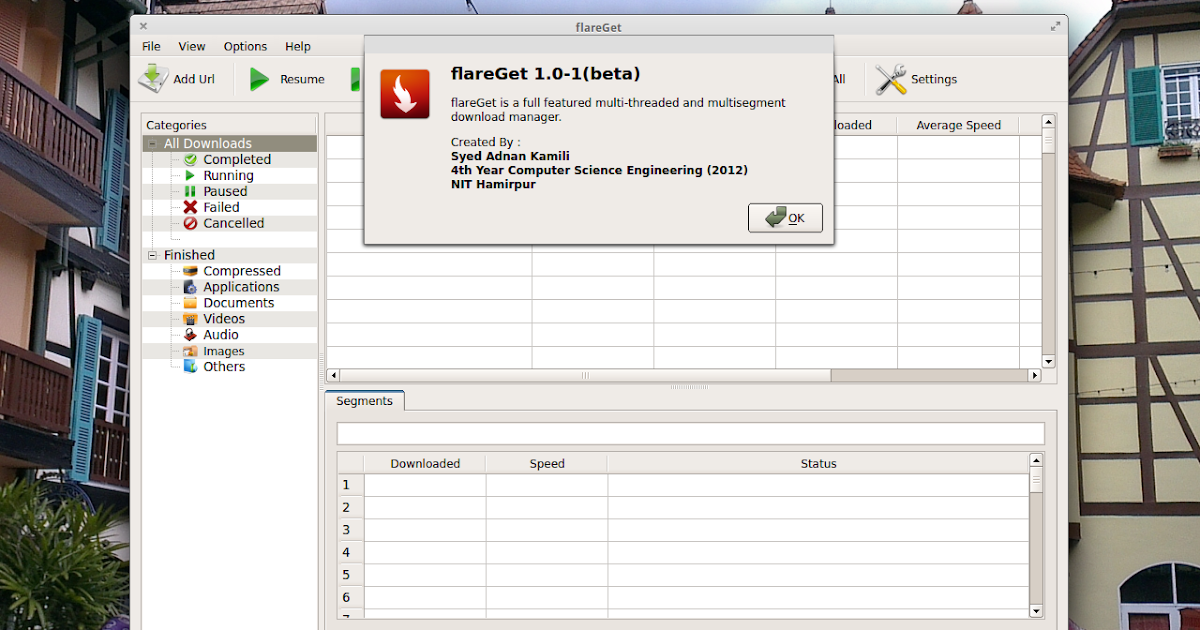Click the Average Speed column header
This screenshot has height=630, width=1200.
[x=958, y=125]
